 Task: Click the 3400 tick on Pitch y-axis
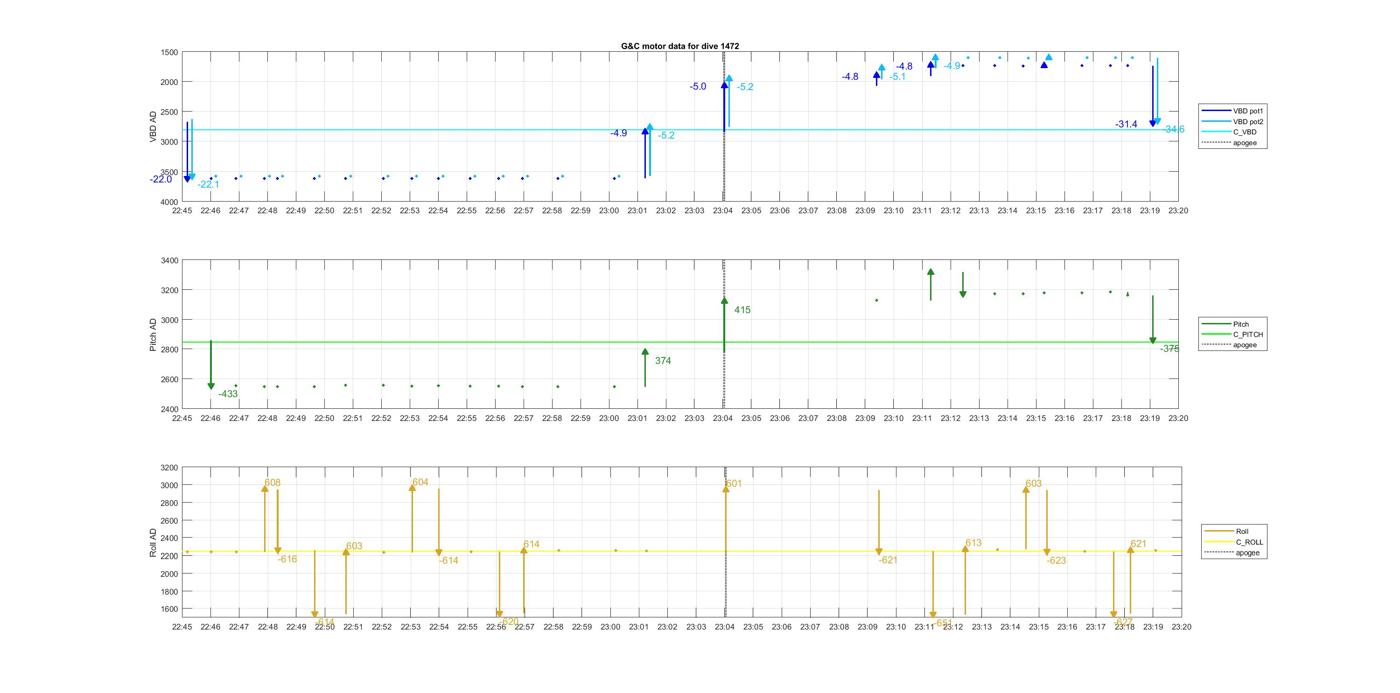[168, 260]
